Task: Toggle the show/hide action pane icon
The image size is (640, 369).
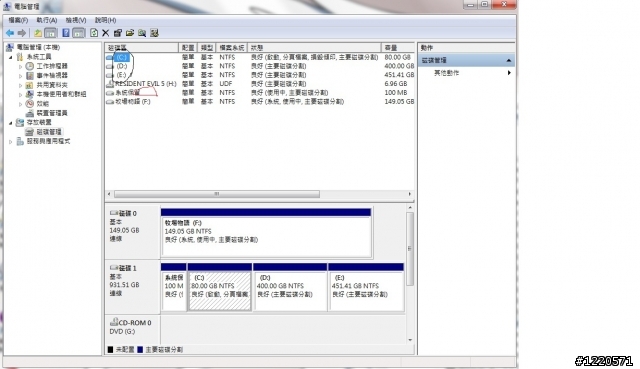Action: (78, 33)
